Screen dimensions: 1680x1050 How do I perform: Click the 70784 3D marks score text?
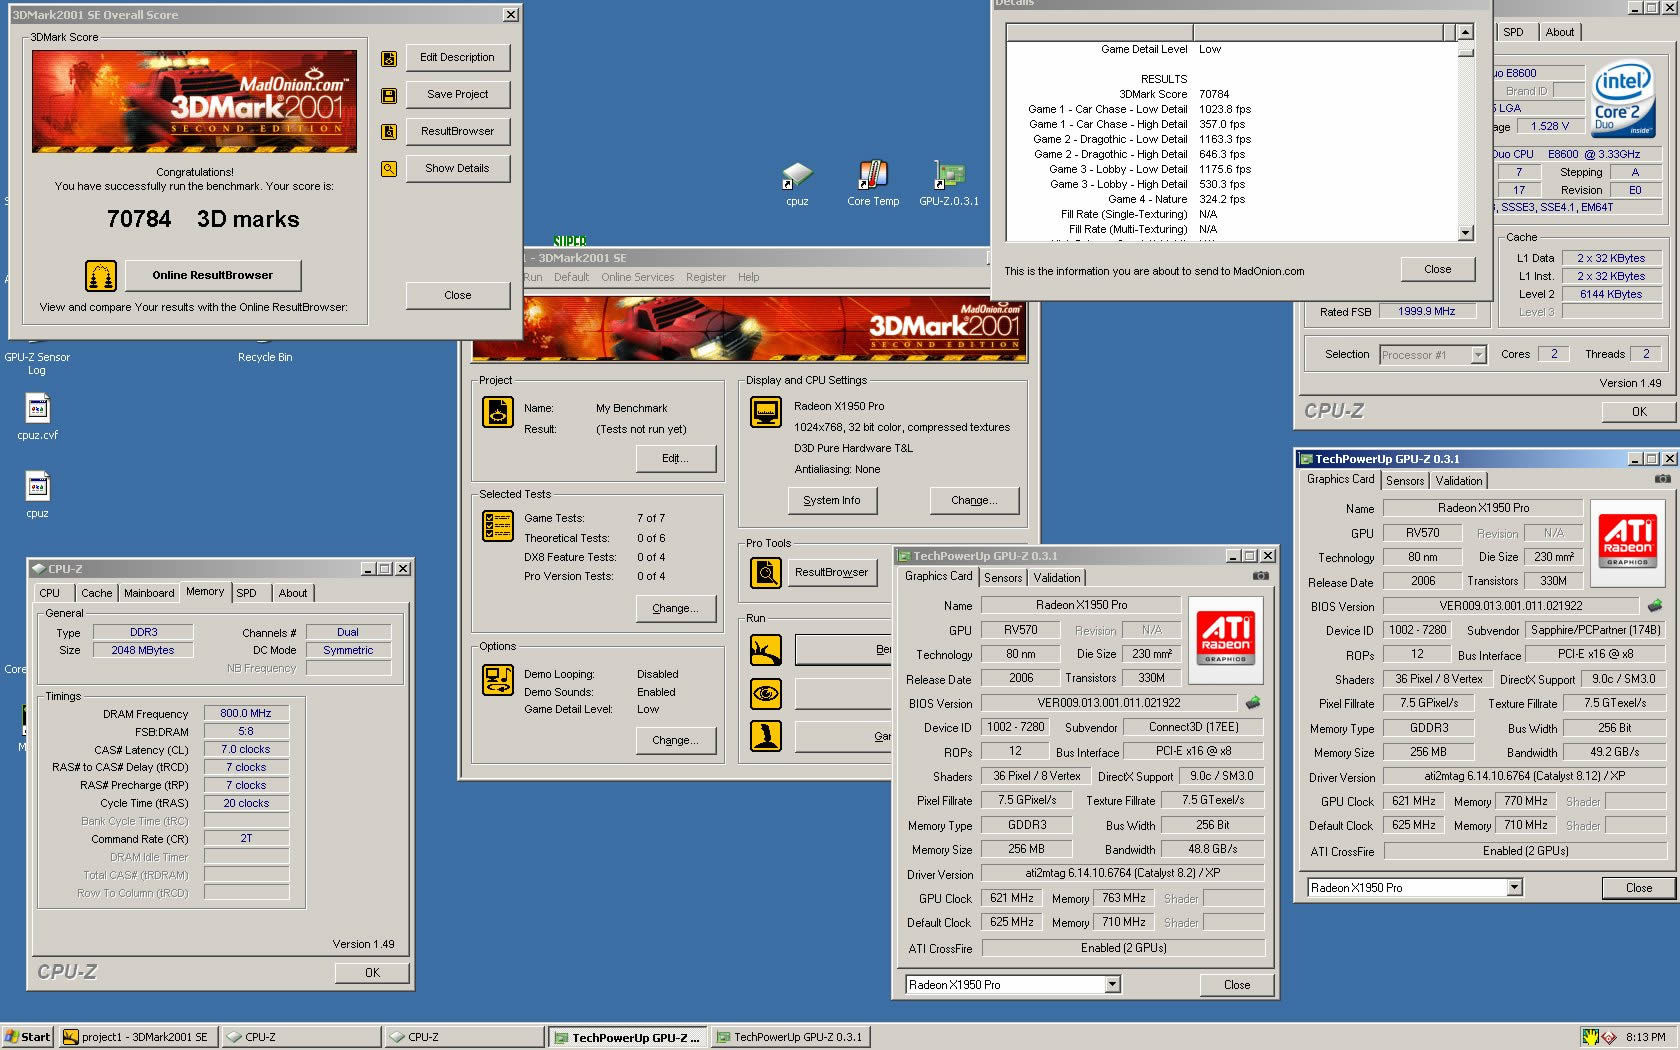pyautogui.click(x=203, y=219)
